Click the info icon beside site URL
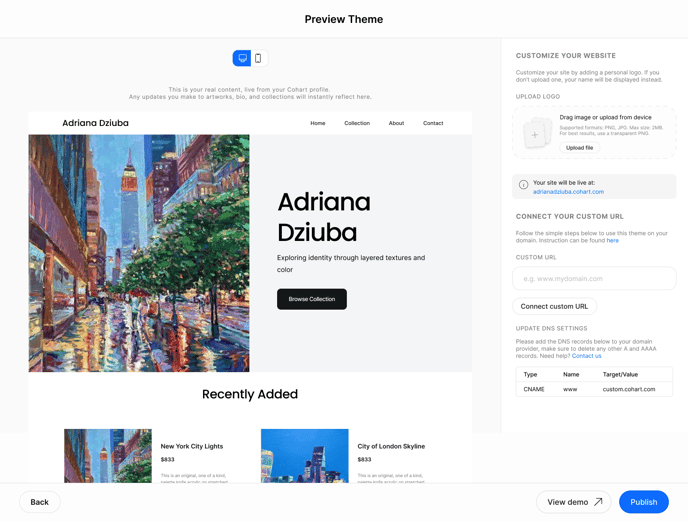688x521 pixels. [x=523, y=185]
